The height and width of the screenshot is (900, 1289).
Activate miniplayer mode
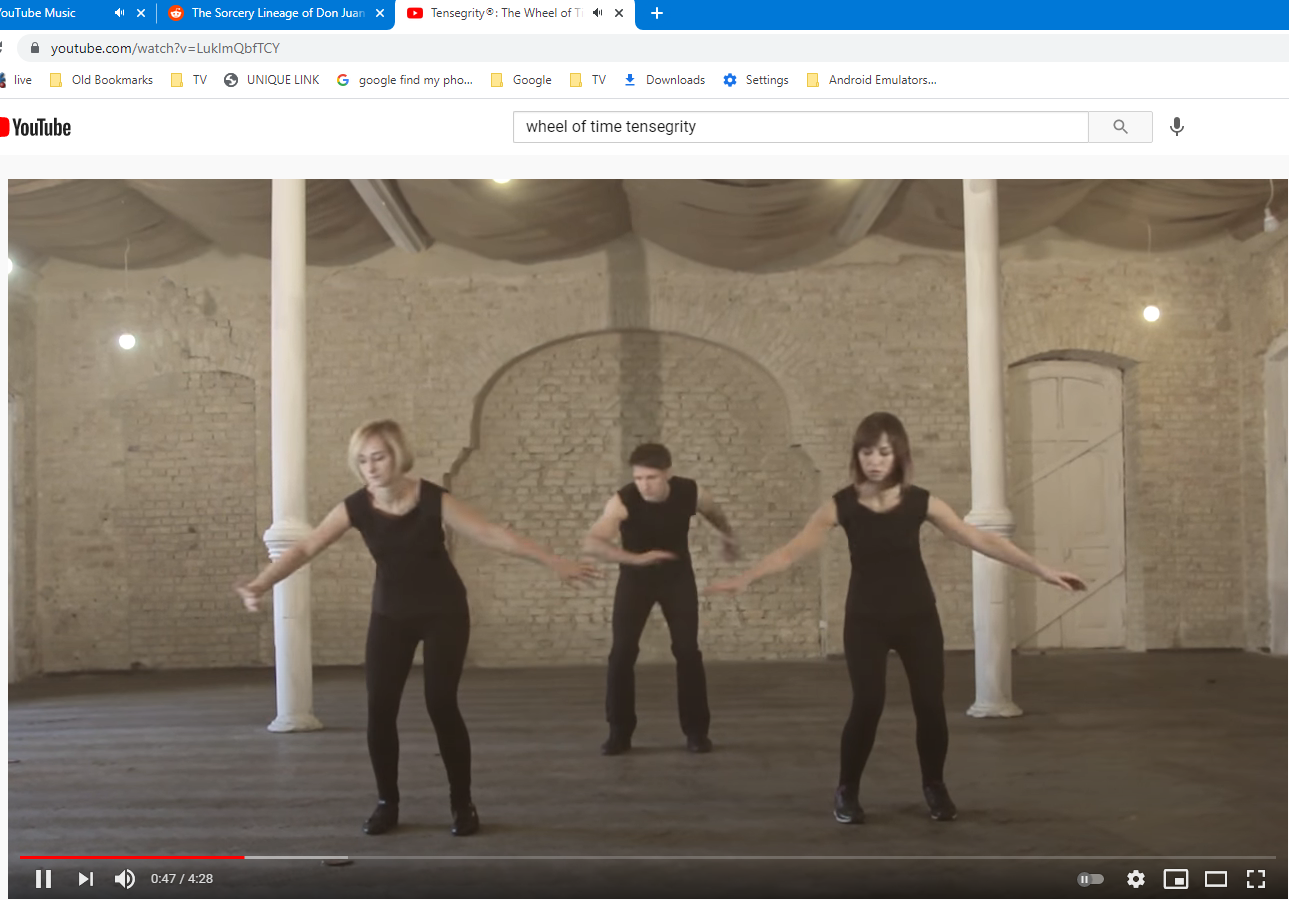1175,879
